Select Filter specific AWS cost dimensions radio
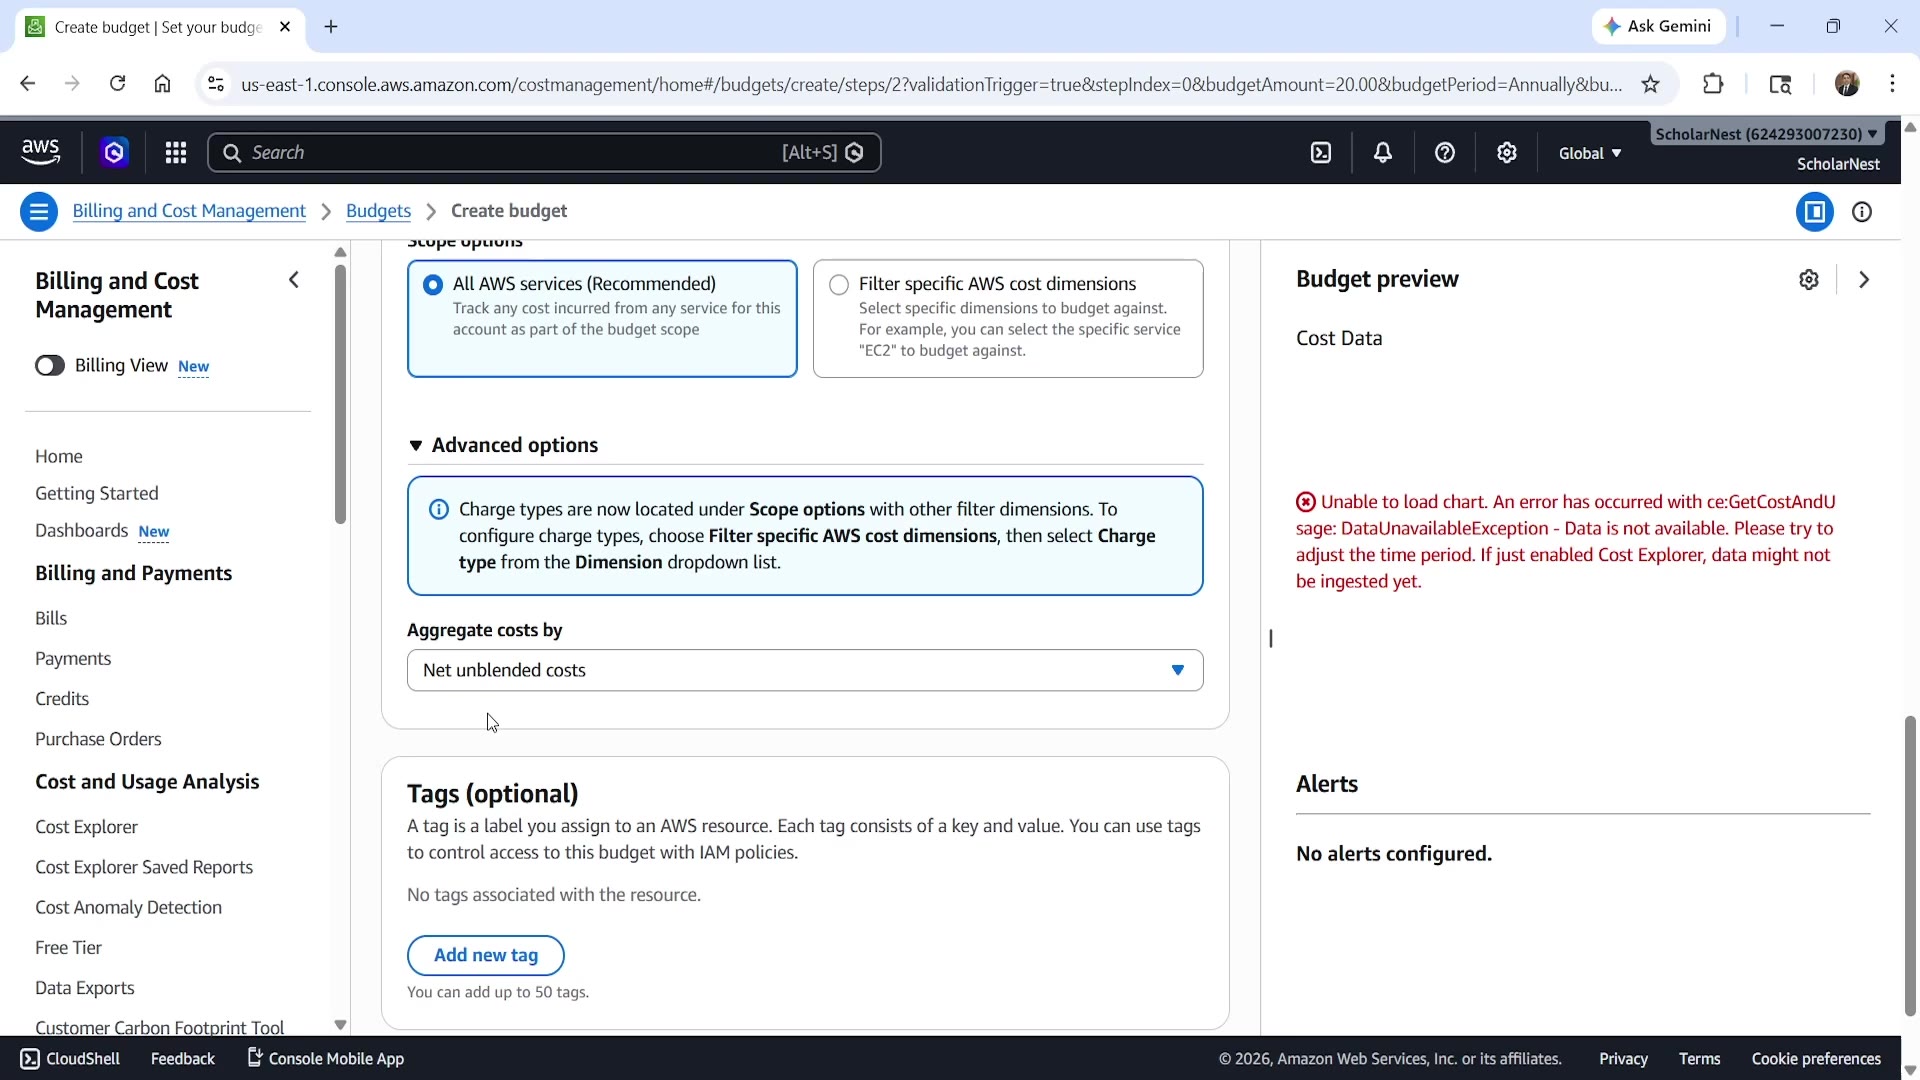Viewport: 1920px width, 1080px height. tap(839, 285)
